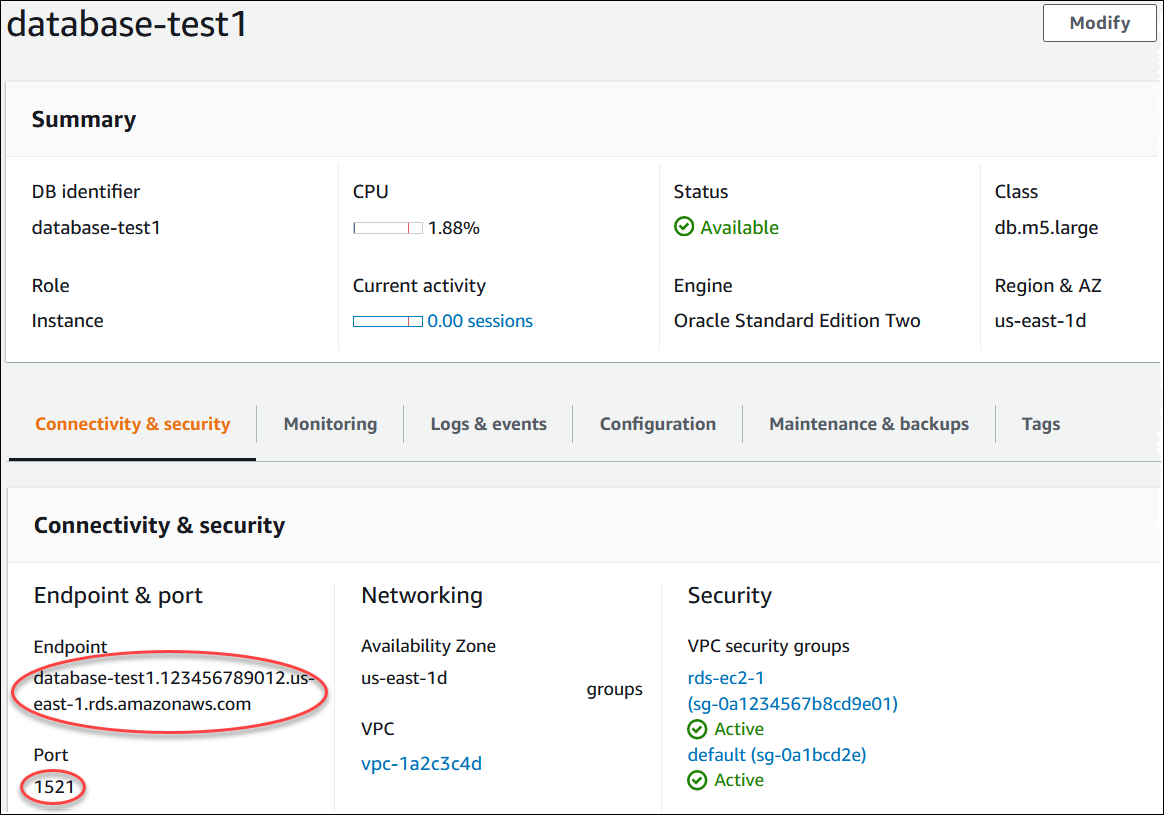The image size is (1164, 815).
Task: Switch to the Monitoring tab
Action: tap(330, 424)
